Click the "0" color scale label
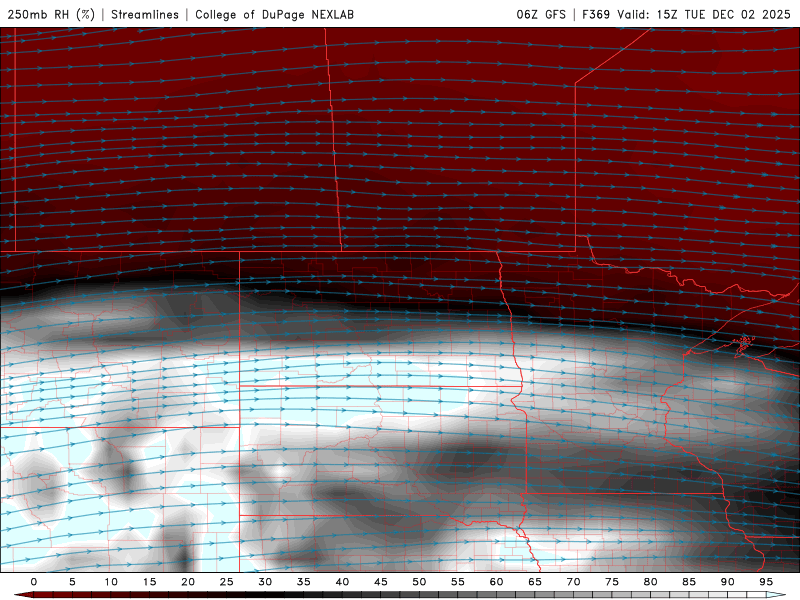 point(34,582)
